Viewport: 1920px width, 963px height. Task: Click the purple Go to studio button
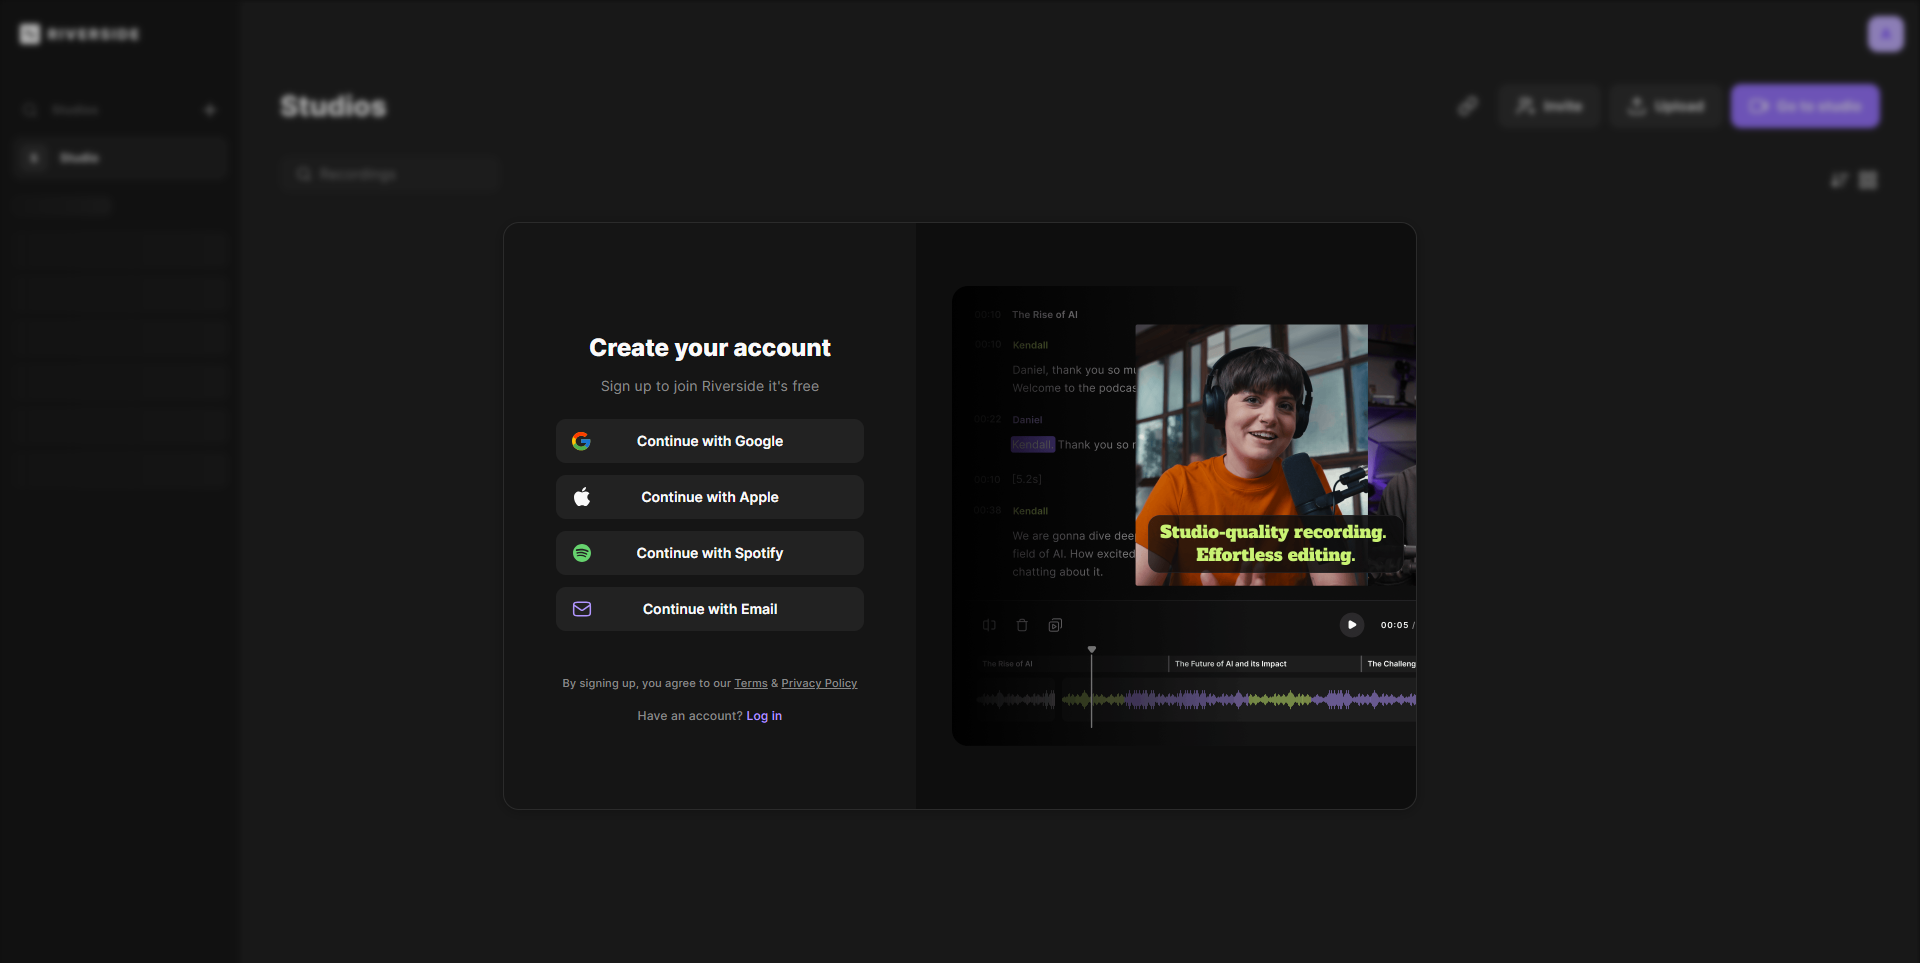(1806, 106)
